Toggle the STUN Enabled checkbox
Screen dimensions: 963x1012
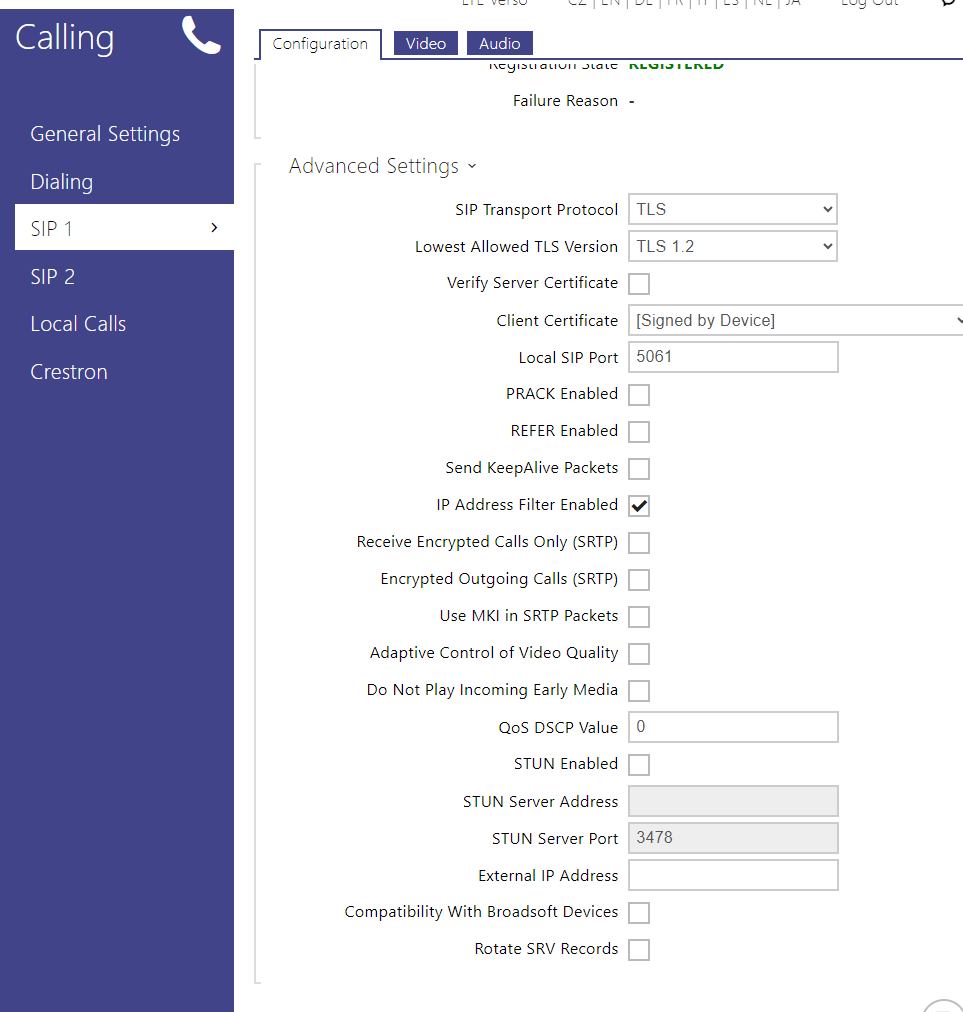click(x=639, y=765)
